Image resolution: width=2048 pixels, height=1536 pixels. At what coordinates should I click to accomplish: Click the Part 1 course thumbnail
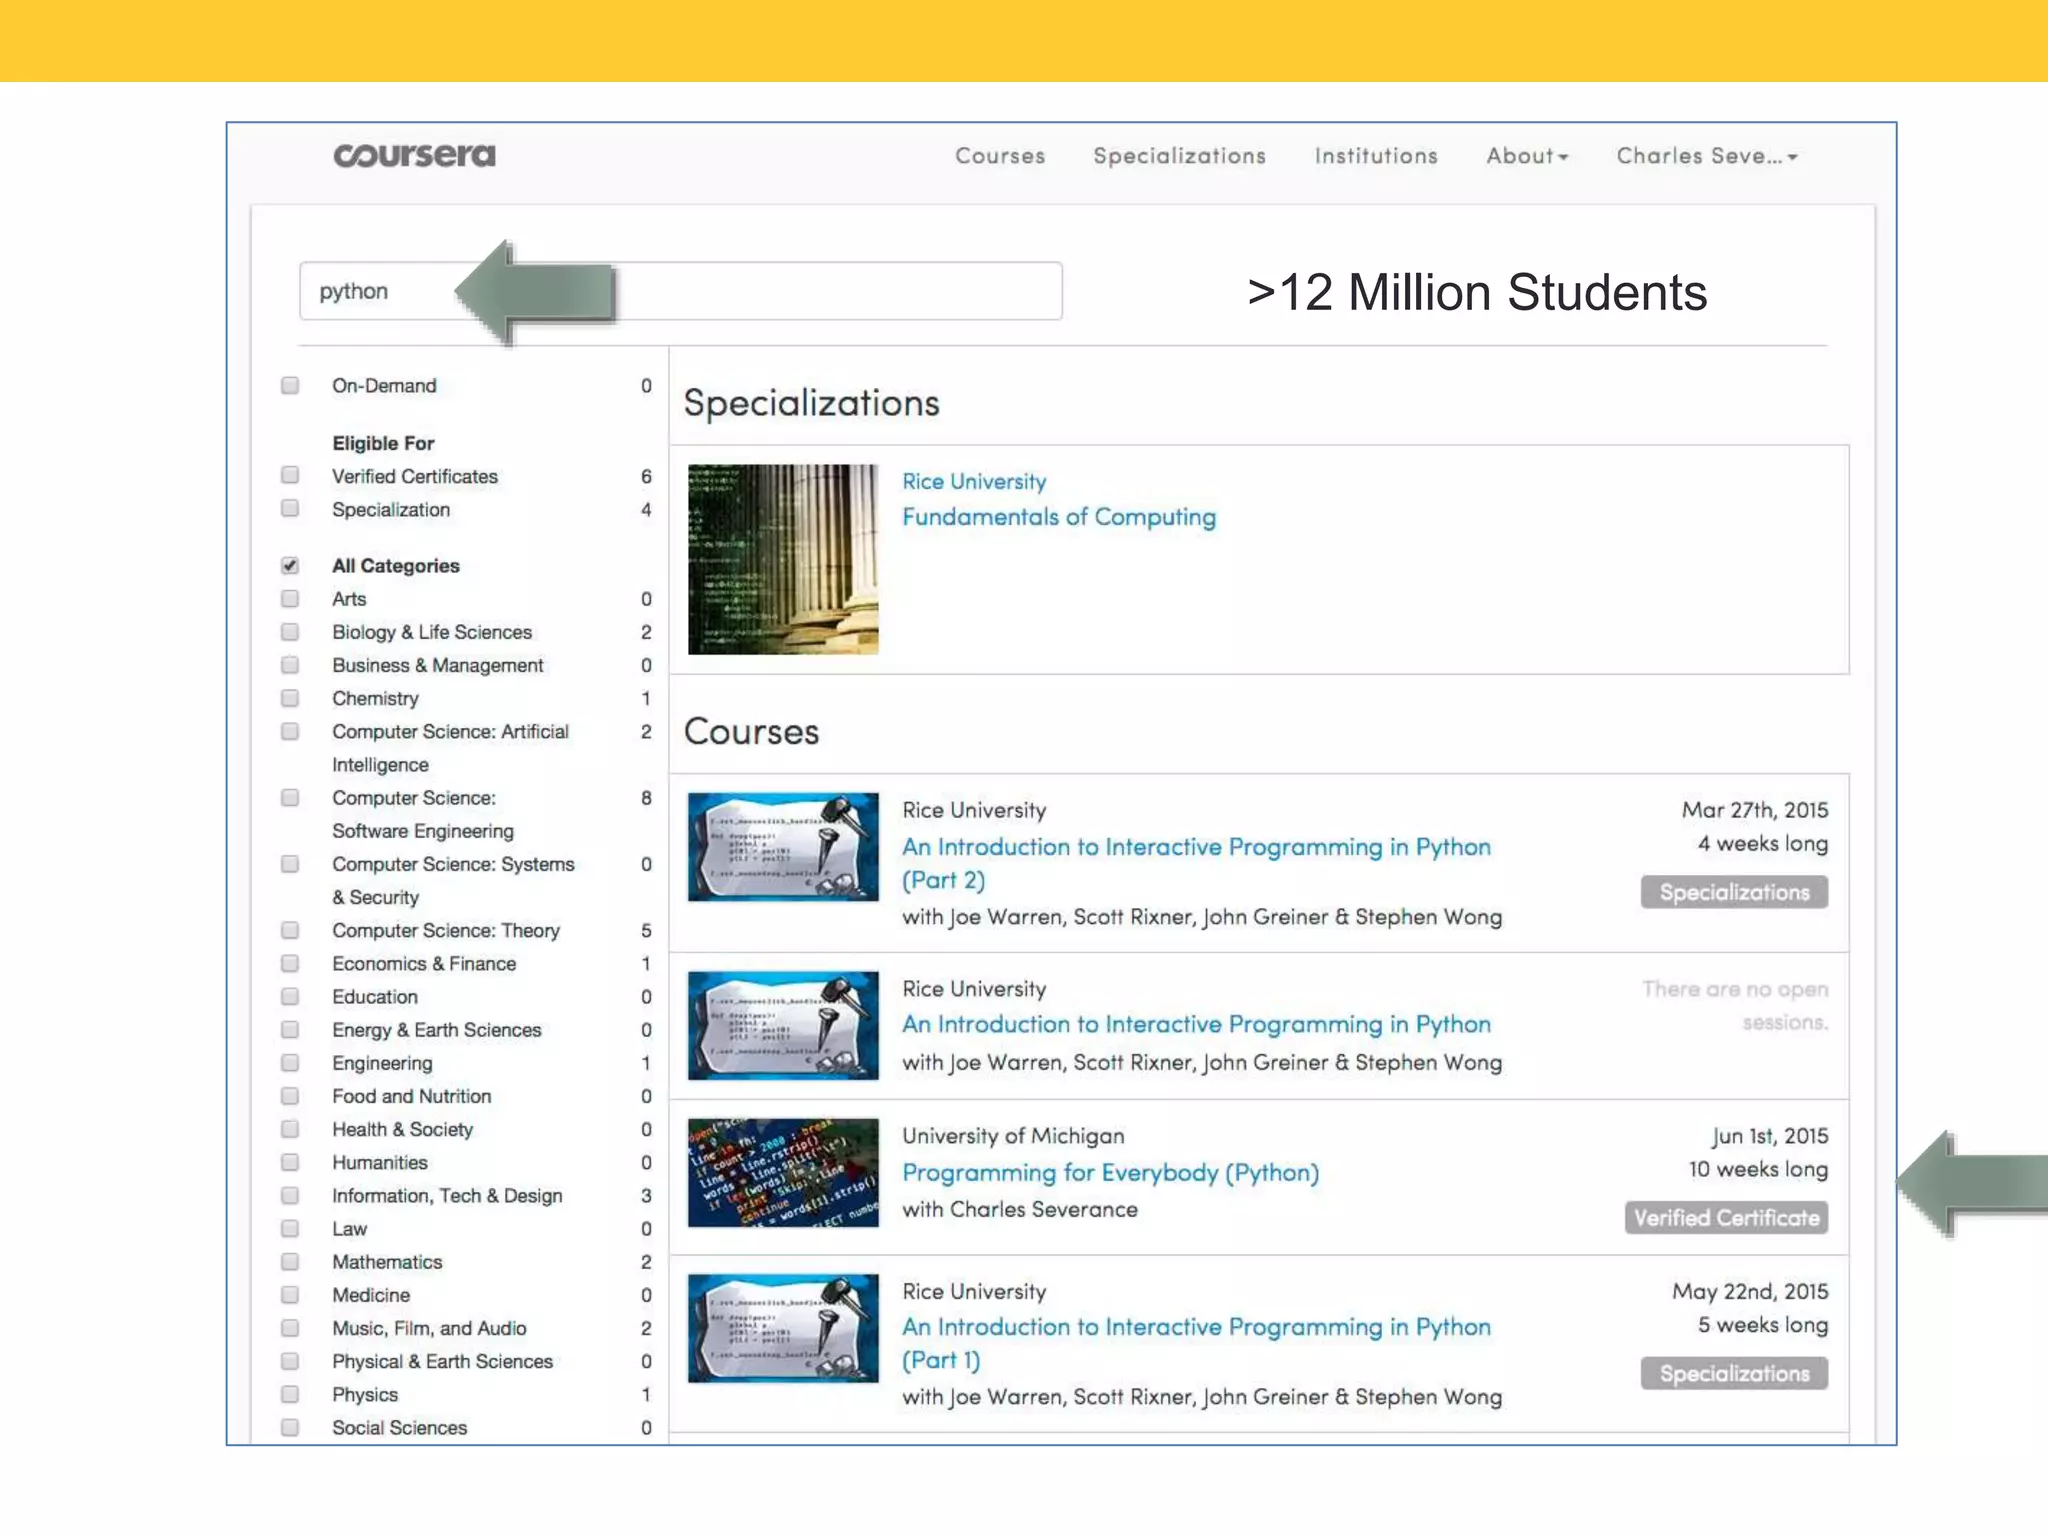(x=783, y=1328)
